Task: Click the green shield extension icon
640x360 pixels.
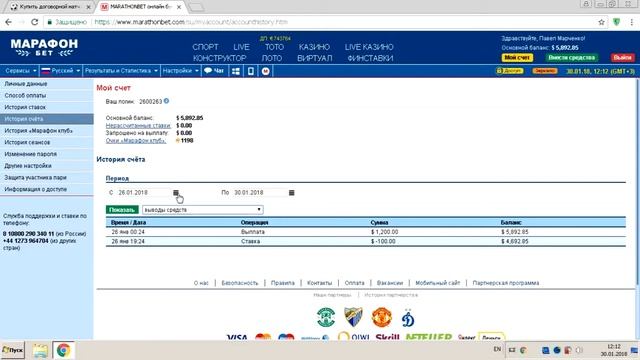Action: point(616,22)
